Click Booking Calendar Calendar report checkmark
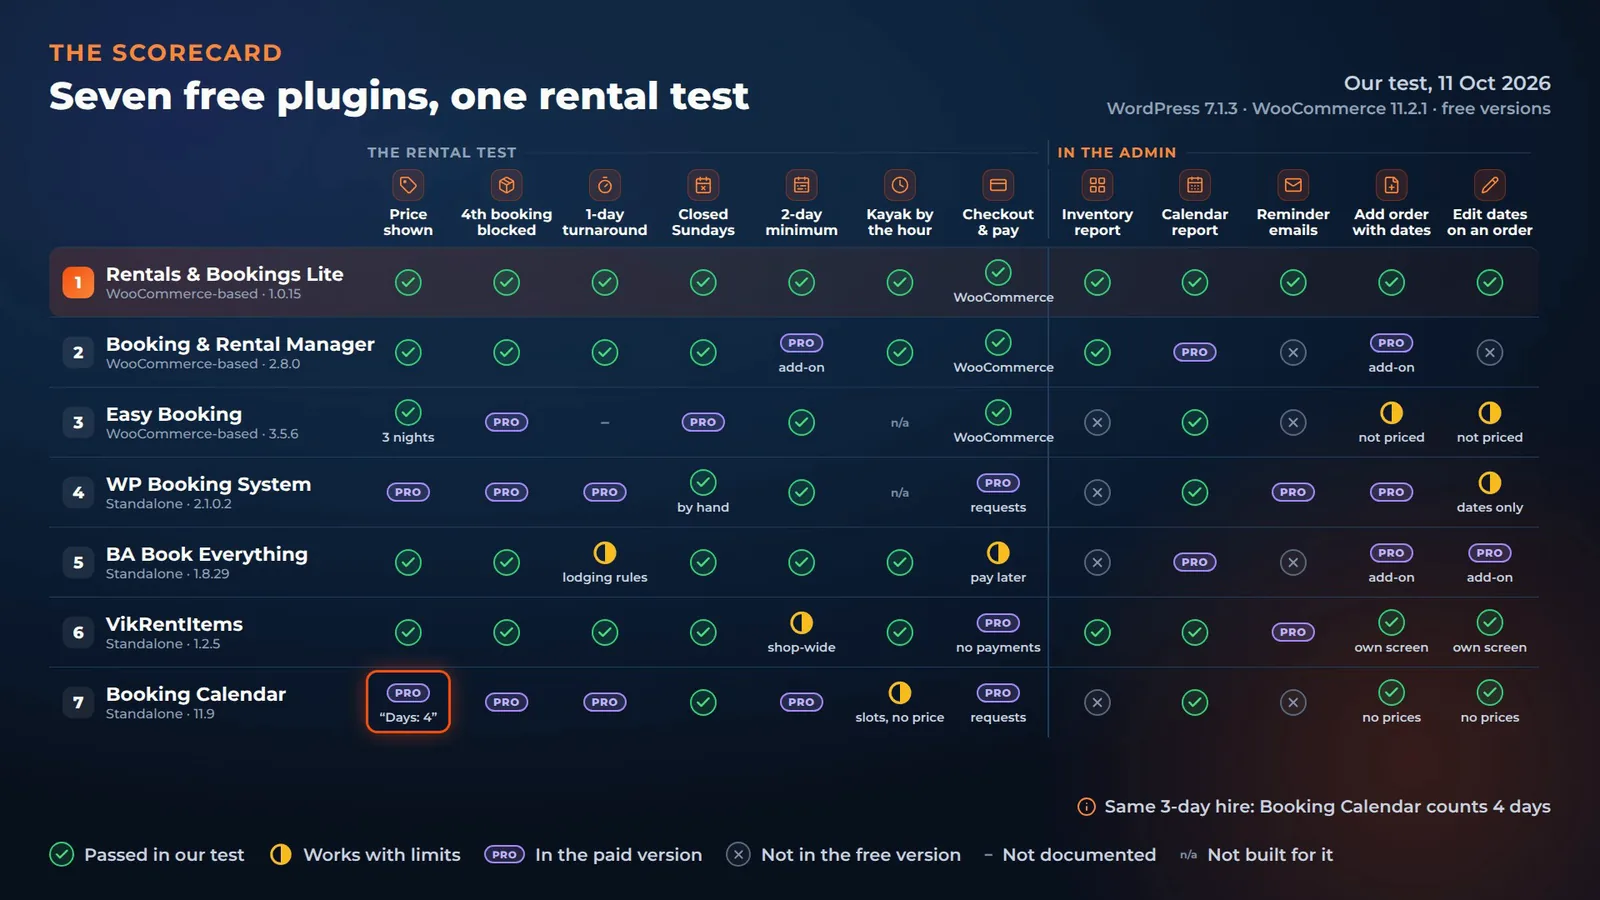Viewport: 1600px width, 900px height. point(1195,702)
